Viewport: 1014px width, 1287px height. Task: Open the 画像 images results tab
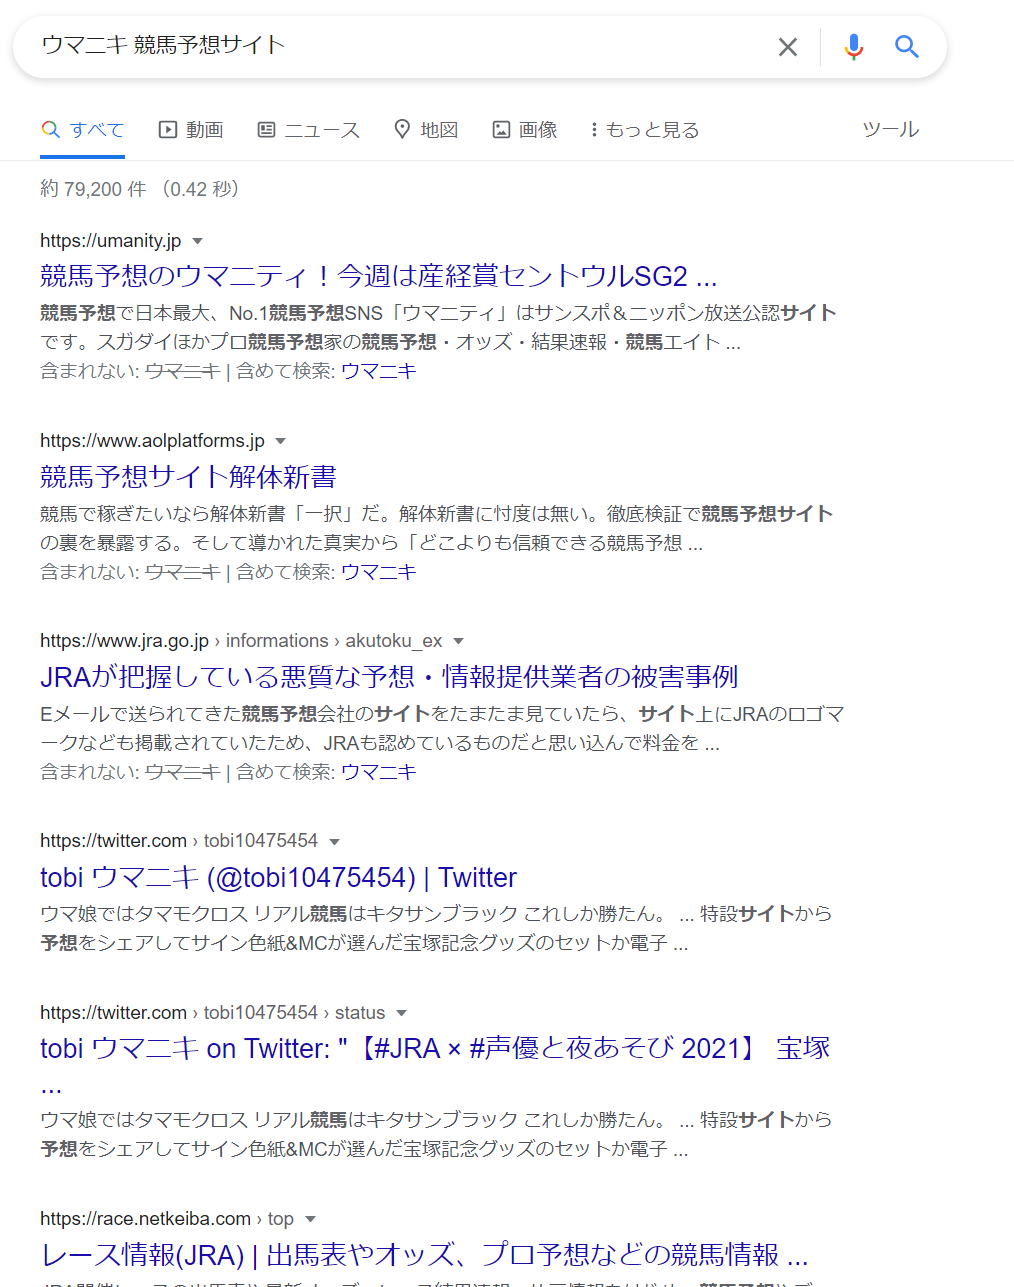click(525, 130)
